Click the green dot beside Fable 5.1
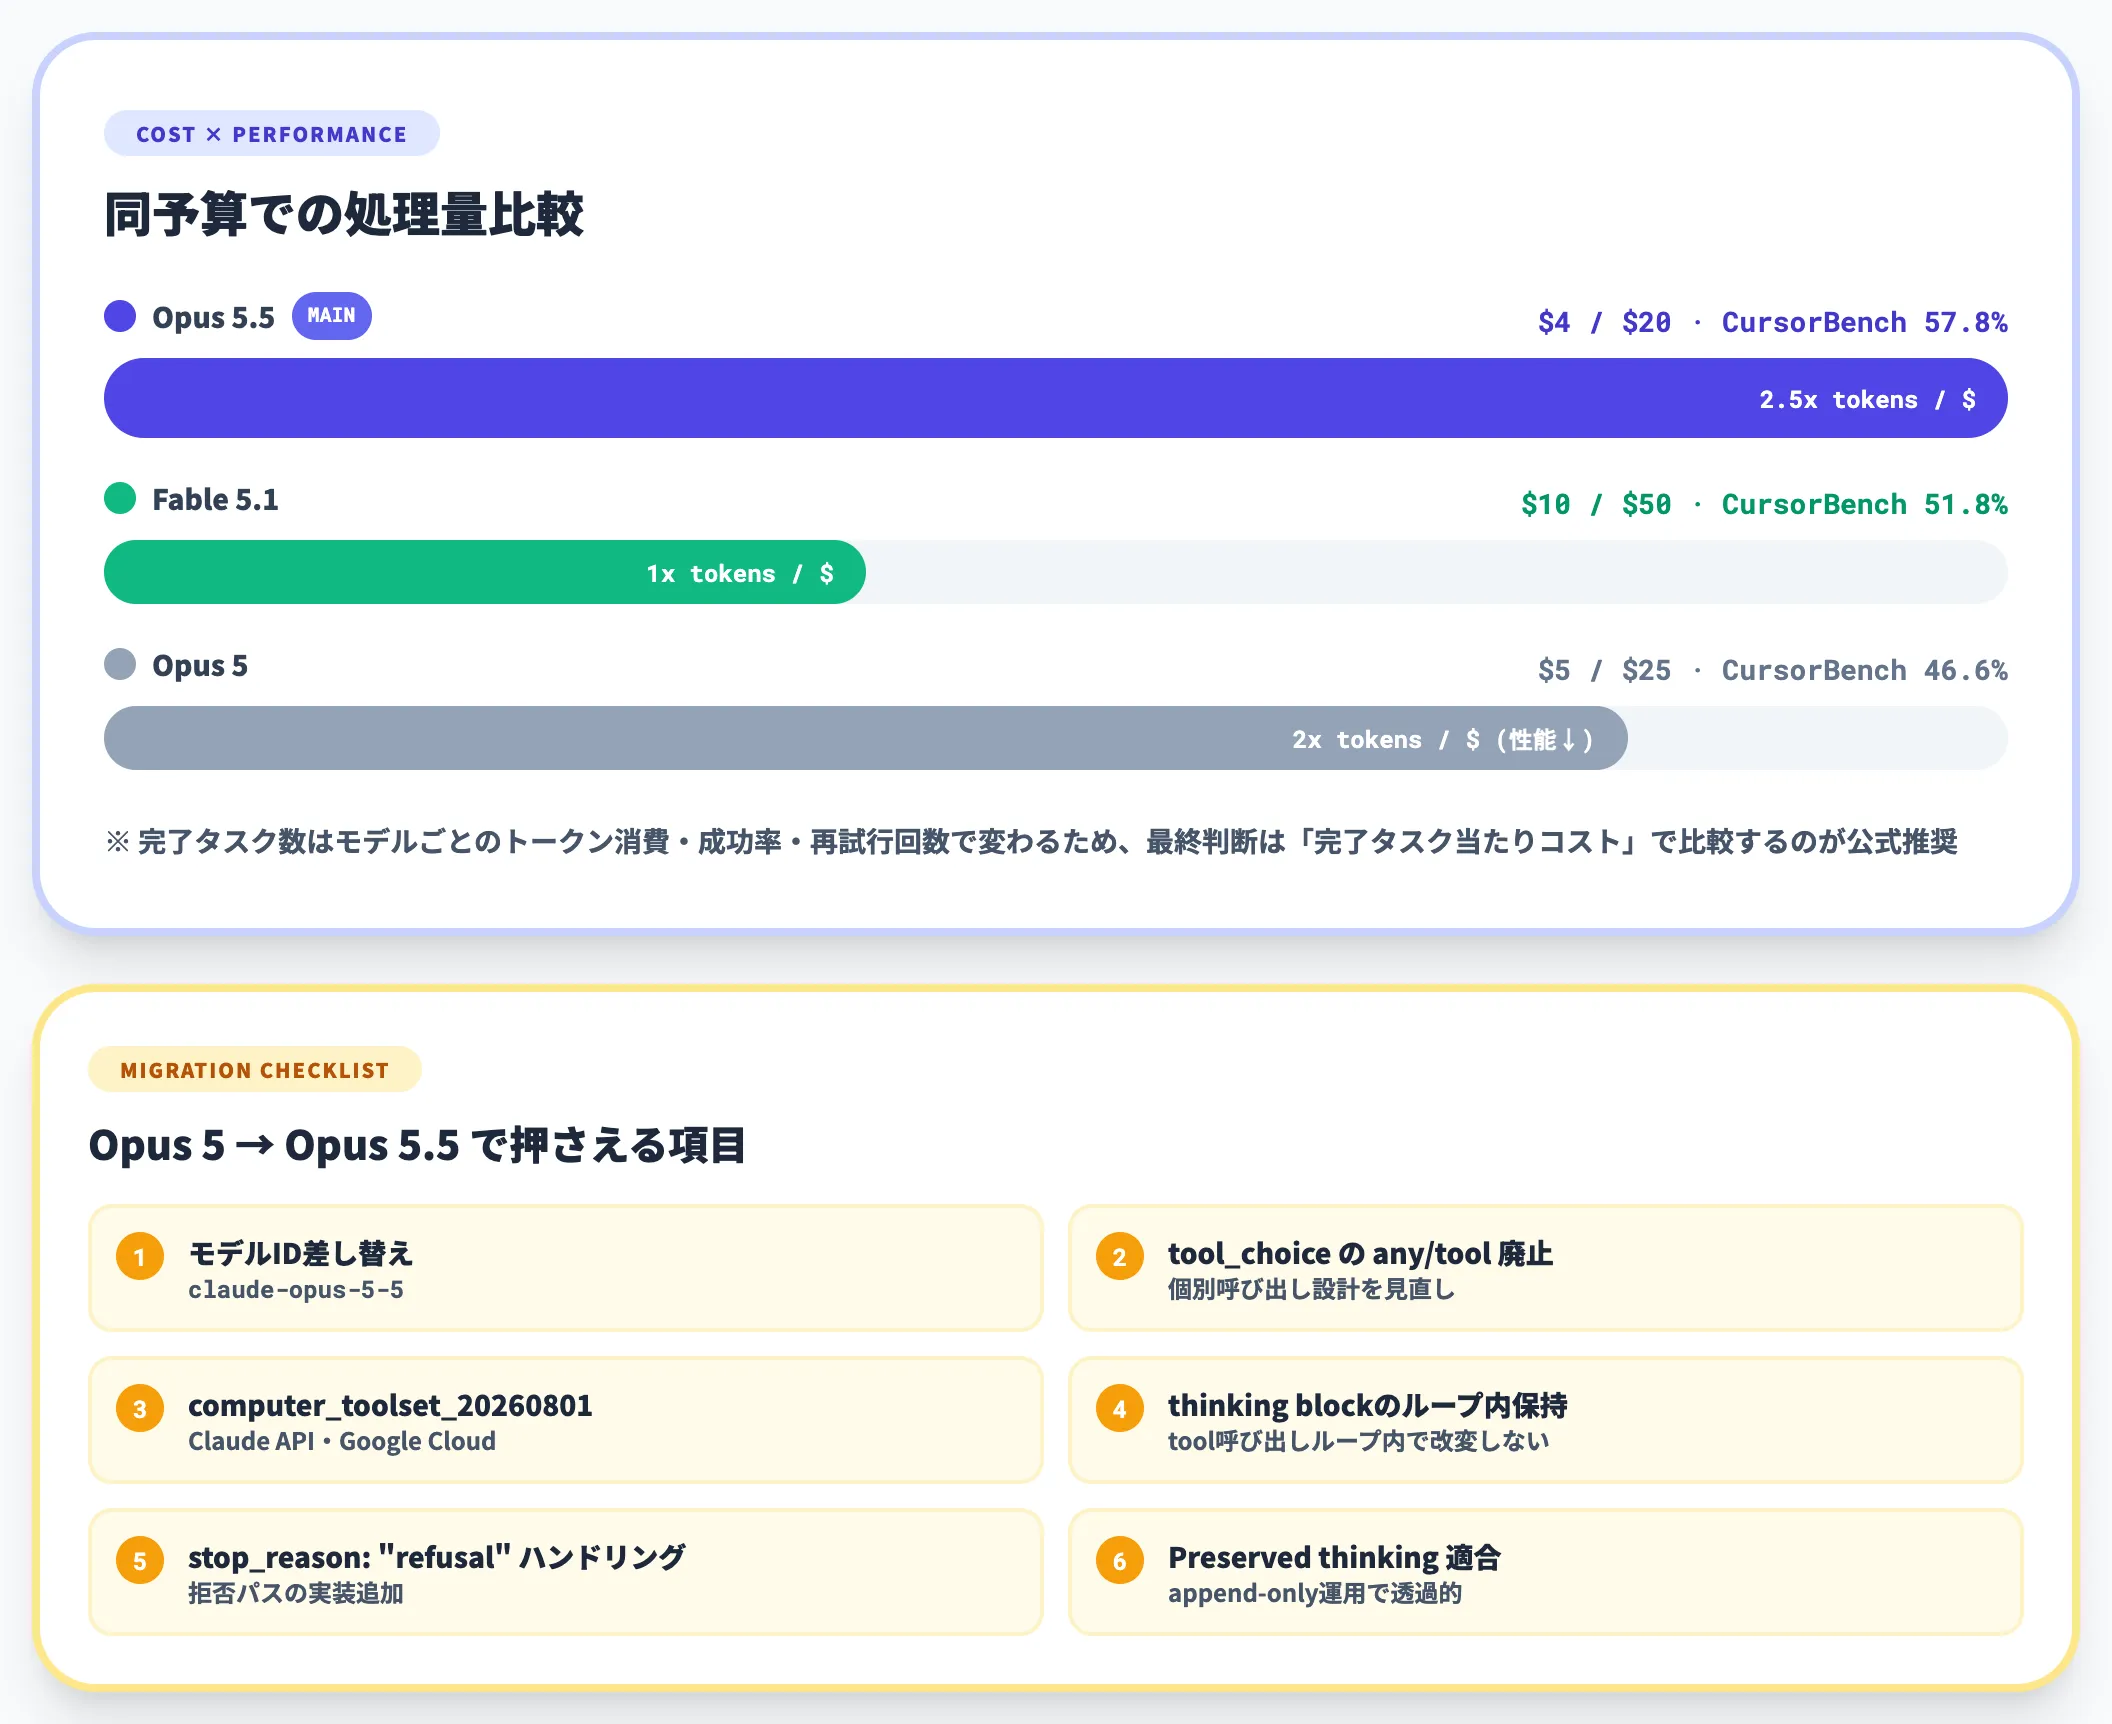This screenshot has height=1724, width=2112. pos(120,498)
